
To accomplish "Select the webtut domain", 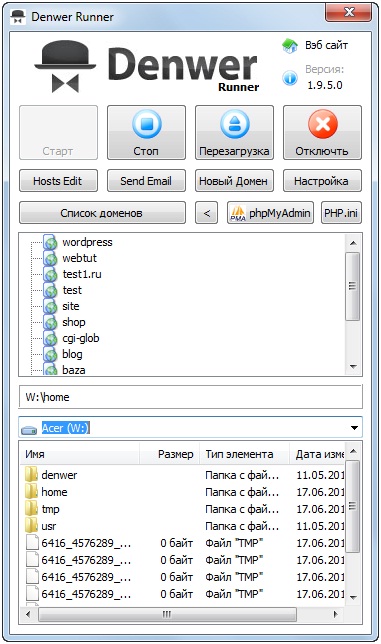I will [80, 258].
